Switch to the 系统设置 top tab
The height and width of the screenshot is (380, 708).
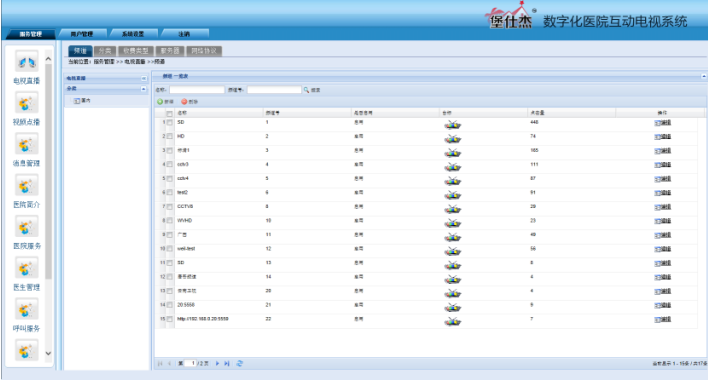click(x=133, y=34)
